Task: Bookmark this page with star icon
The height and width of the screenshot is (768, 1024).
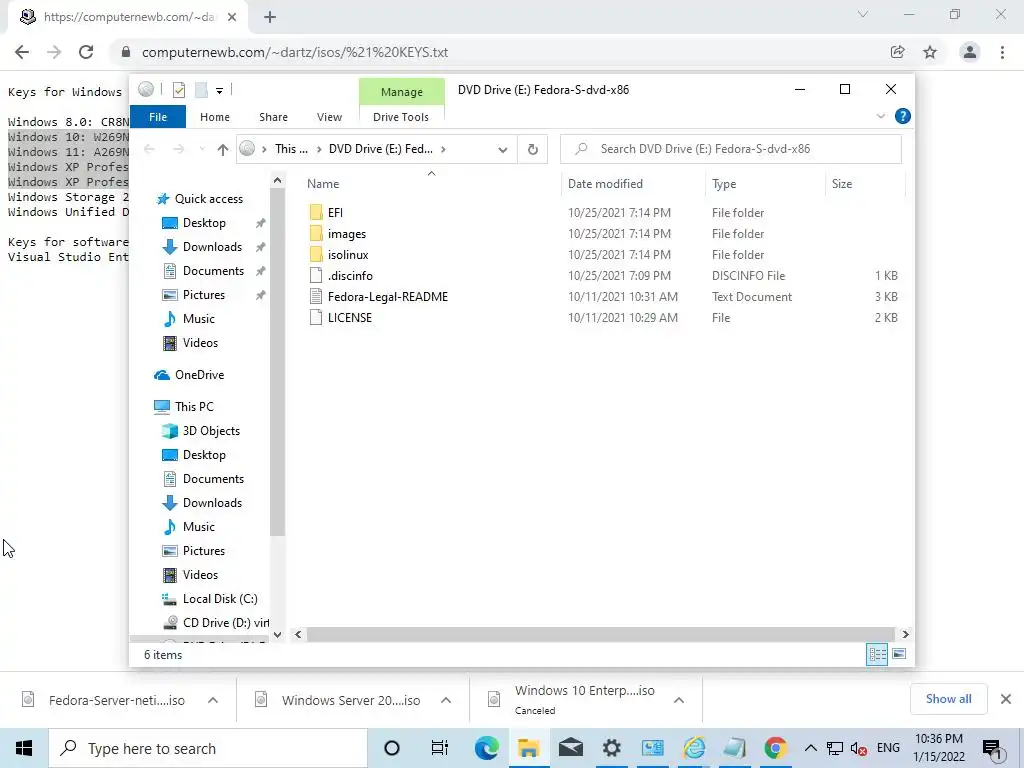Action: tap(930, 52)
